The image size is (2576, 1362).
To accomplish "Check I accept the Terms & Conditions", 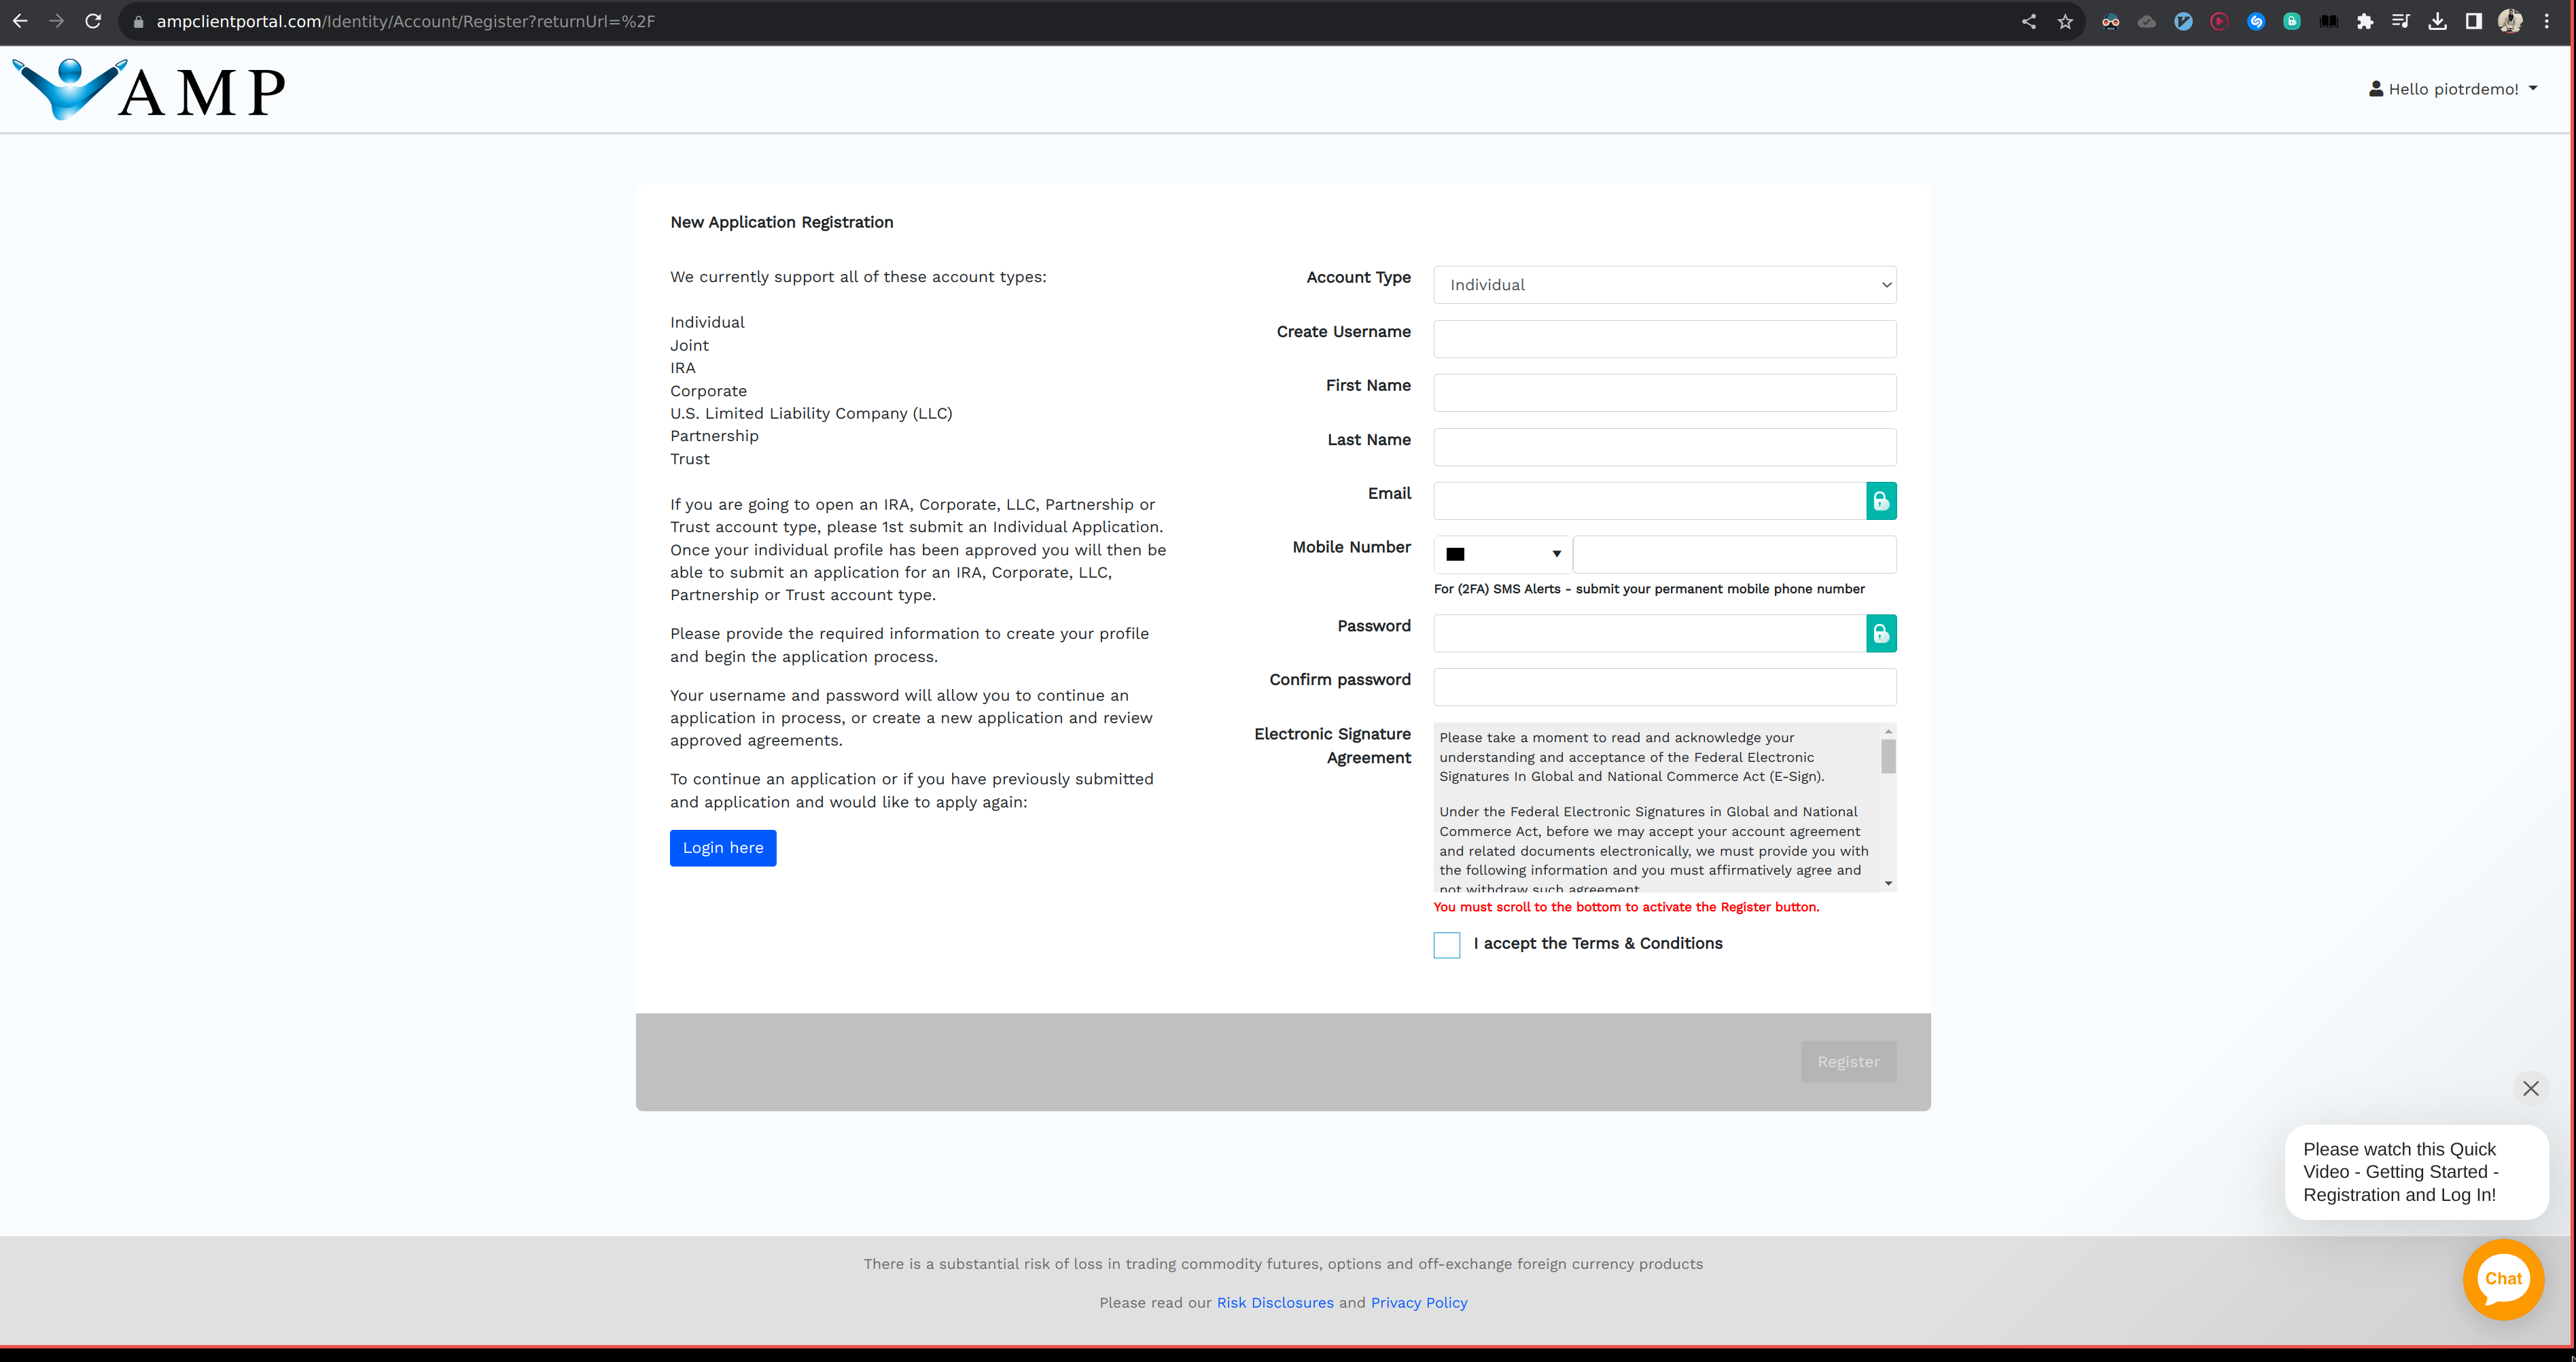I will 1446,945.
